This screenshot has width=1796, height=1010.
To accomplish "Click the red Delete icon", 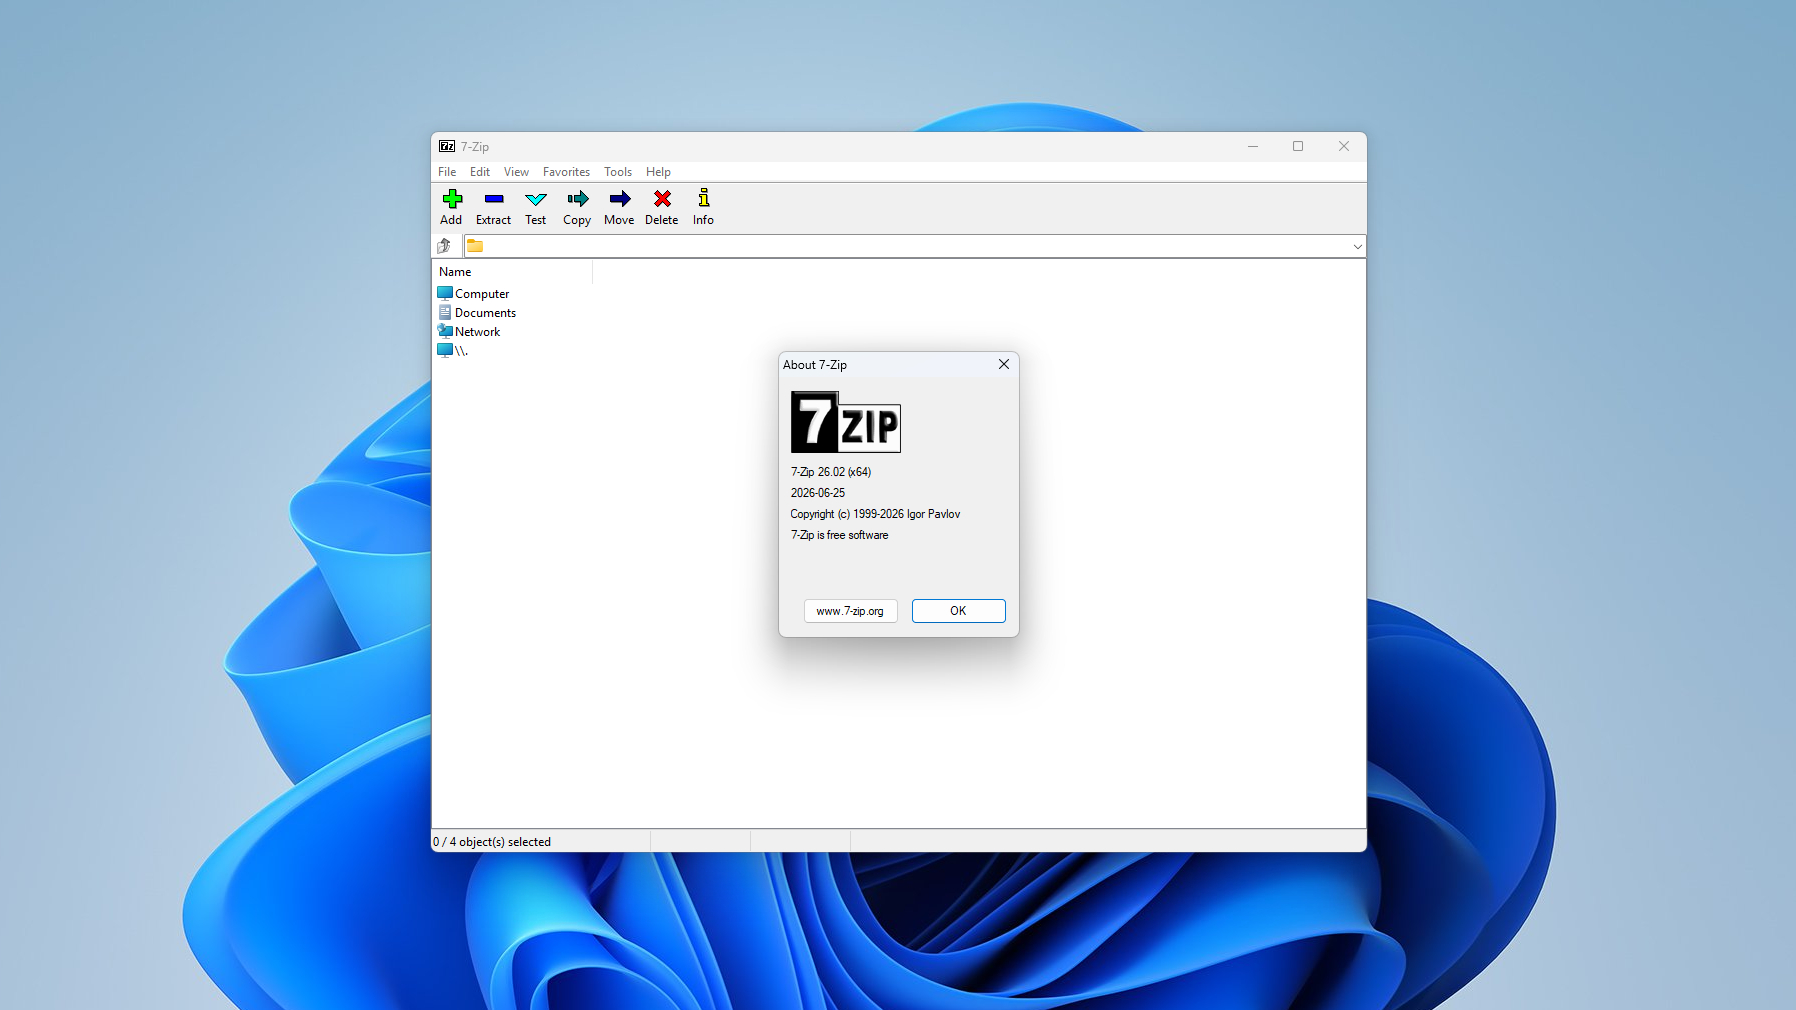I will click(662, 198).
